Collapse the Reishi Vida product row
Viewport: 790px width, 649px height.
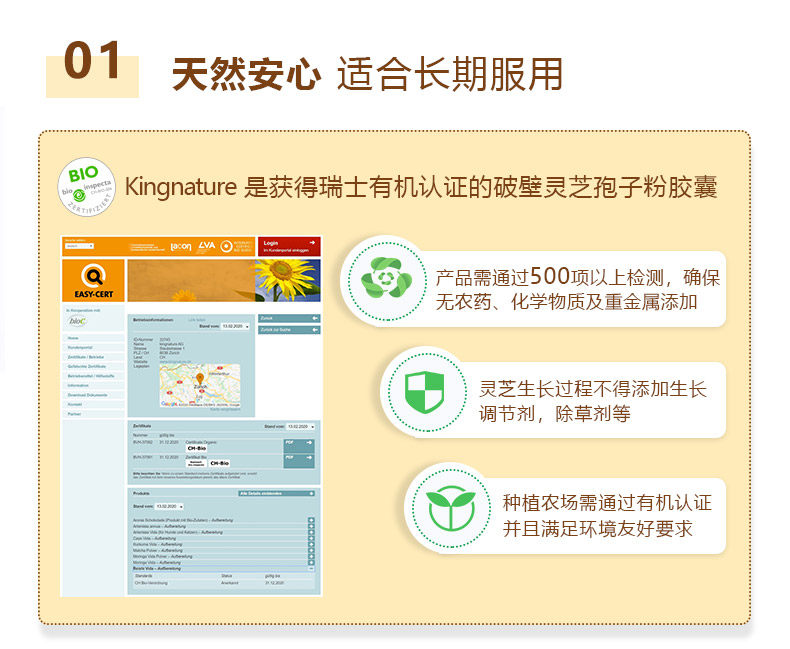click(x=311, y=568)
